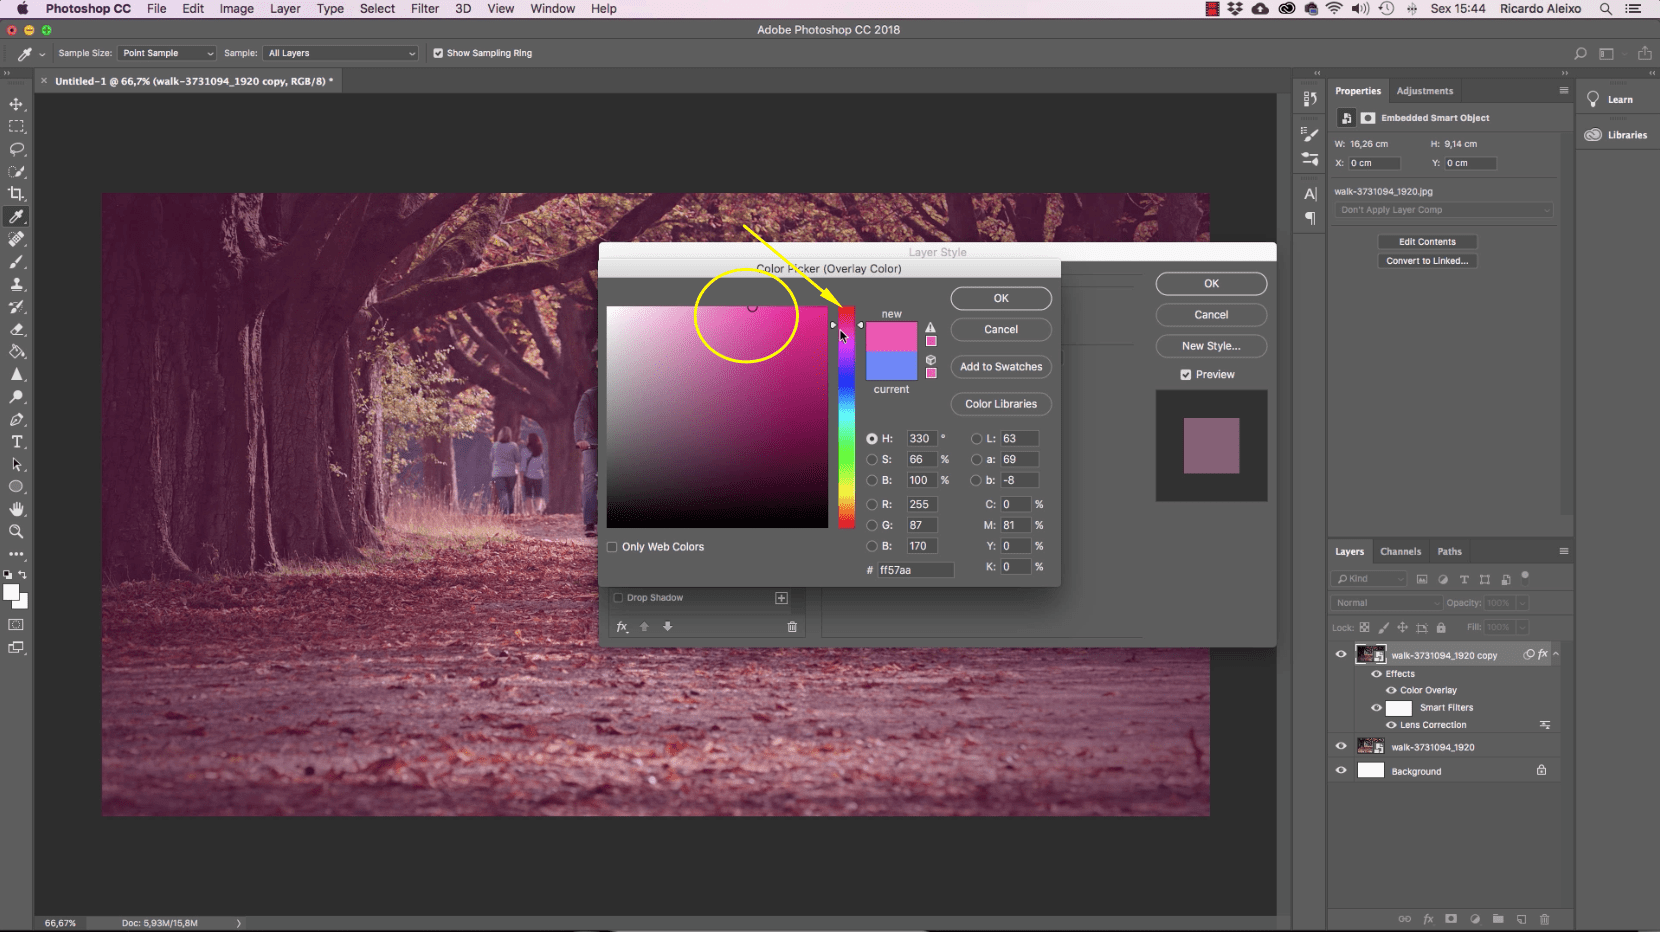Select the Crop tool
Screen dimensions: 1660x932
point(17,194)
